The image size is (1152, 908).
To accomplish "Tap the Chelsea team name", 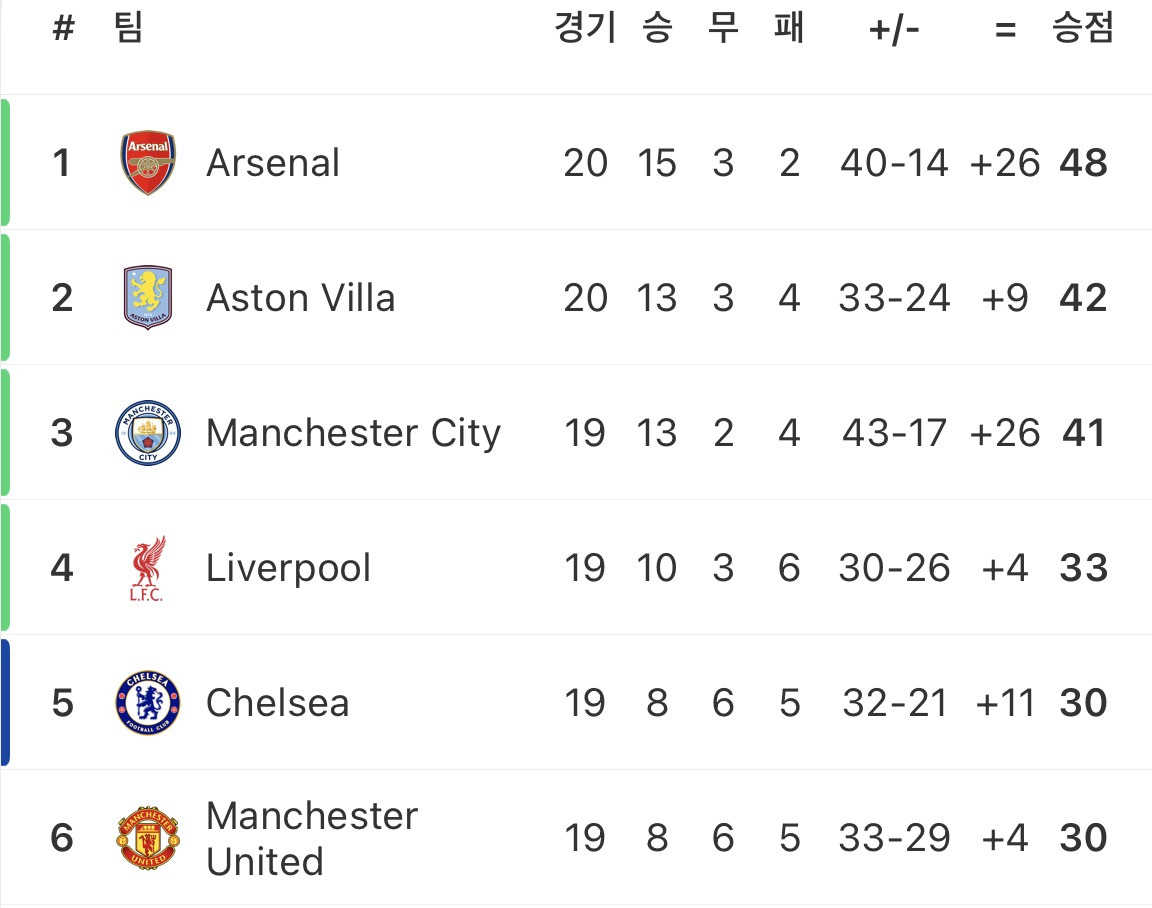I will point(278,703).
